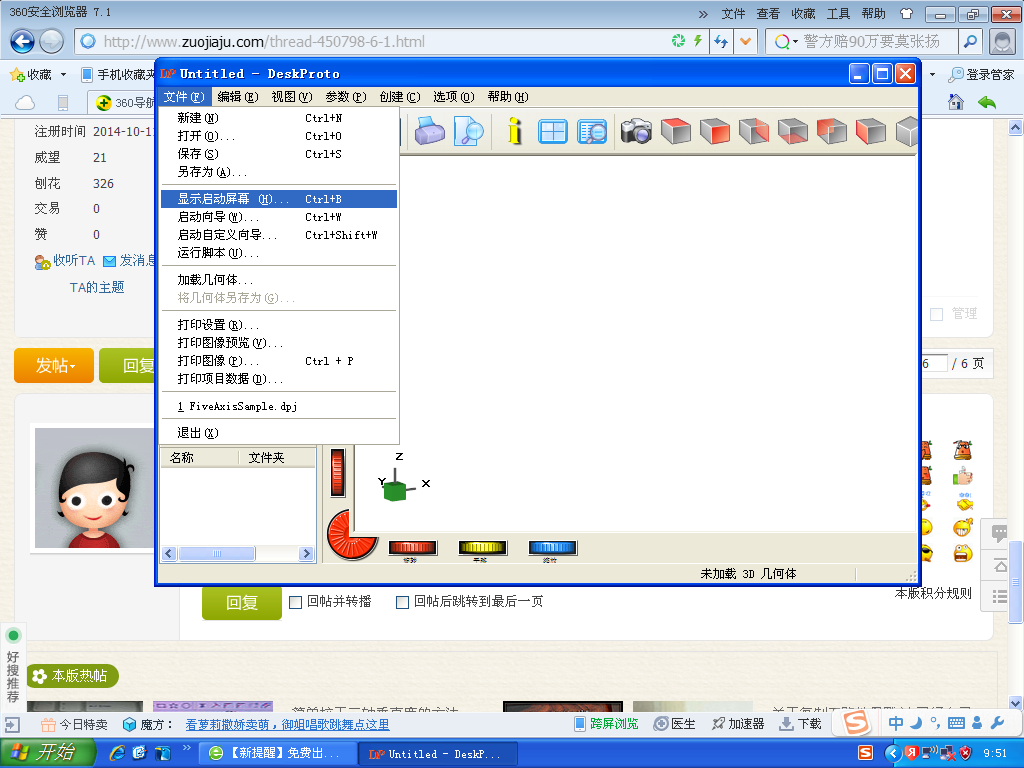Switch to the four-pane view layout icon
Viewport: 1024px width, 768px height.
tap(552, 131)
